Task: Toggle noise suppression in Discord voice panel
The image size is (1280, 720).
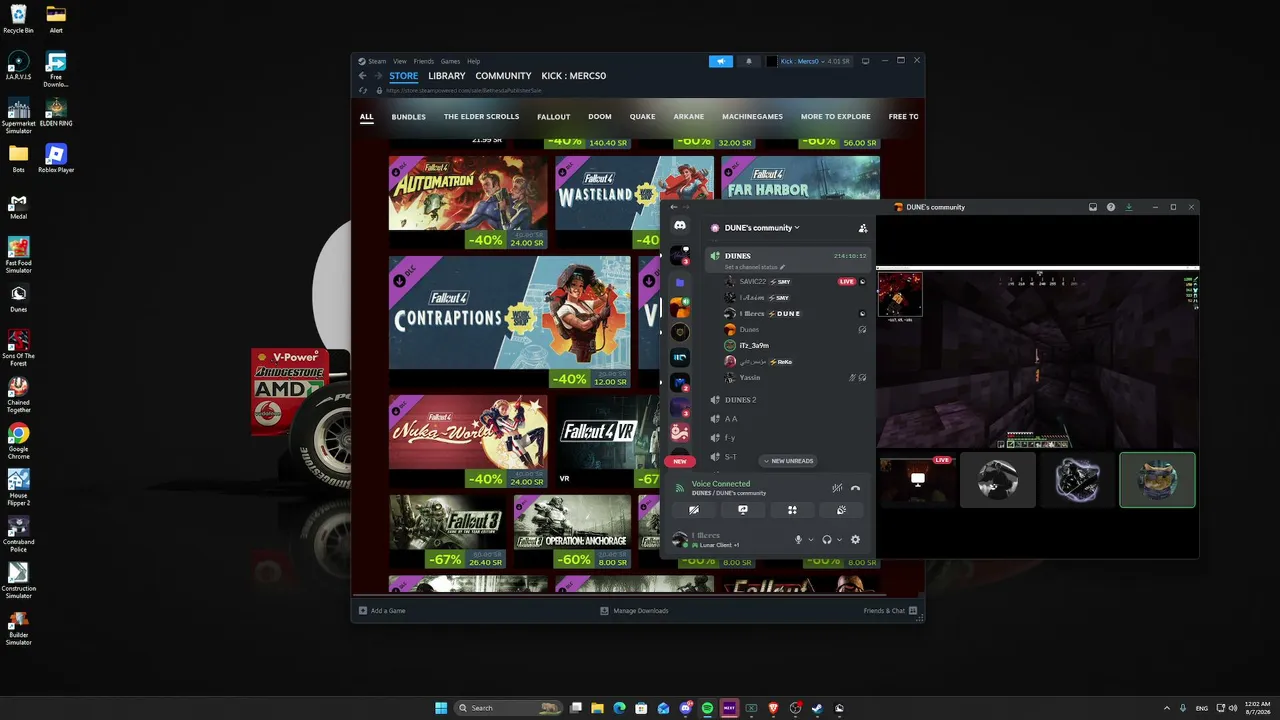Action: click(x=837, y=488)
